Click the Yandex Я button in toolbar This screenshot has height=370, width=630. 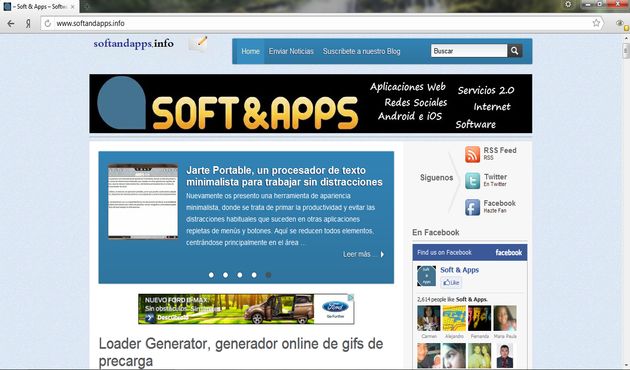click(x=28, y=23)
